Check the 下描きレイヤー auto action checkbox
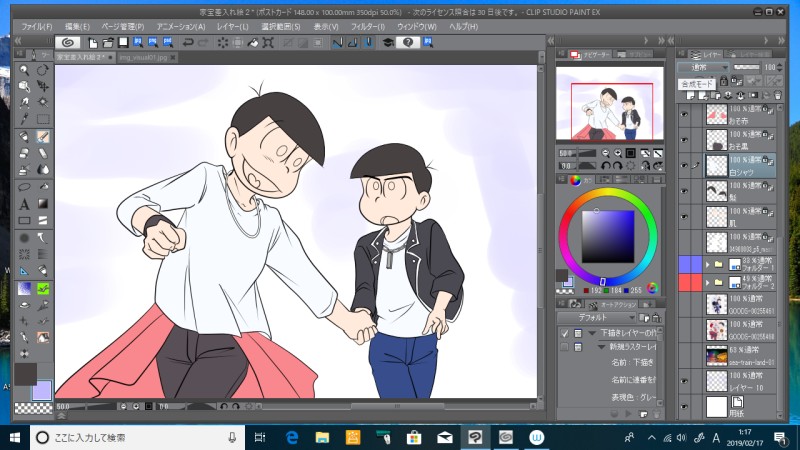This screenshot has width=800, height=450. coord(564,333)
